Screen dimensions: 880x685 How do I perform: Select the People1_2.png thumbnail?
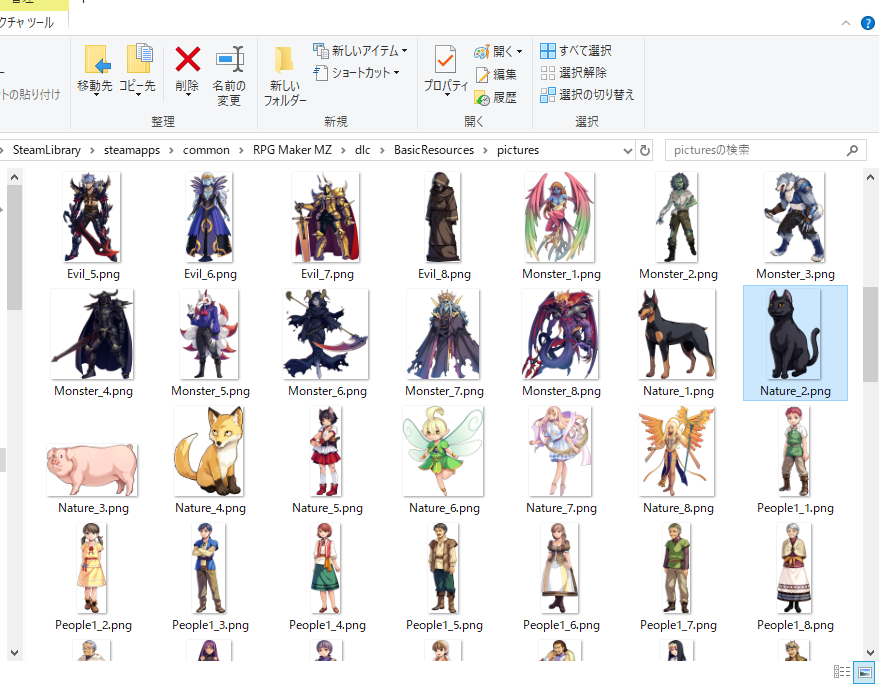(92, 568)
